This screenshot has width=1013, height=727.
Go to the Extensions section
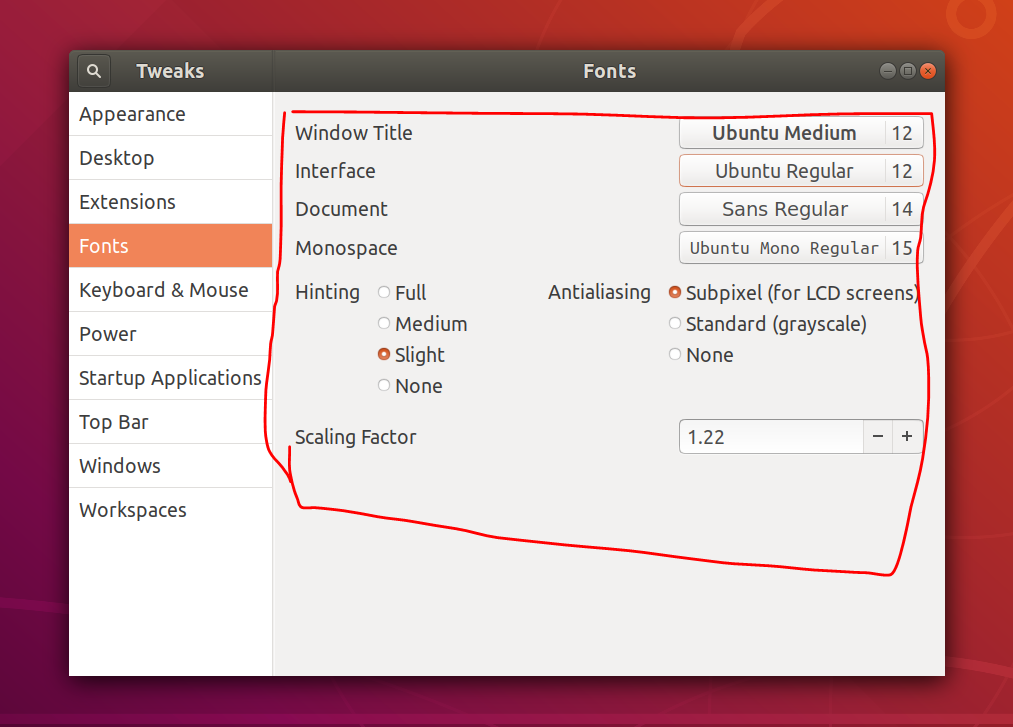tap(127, 202)
